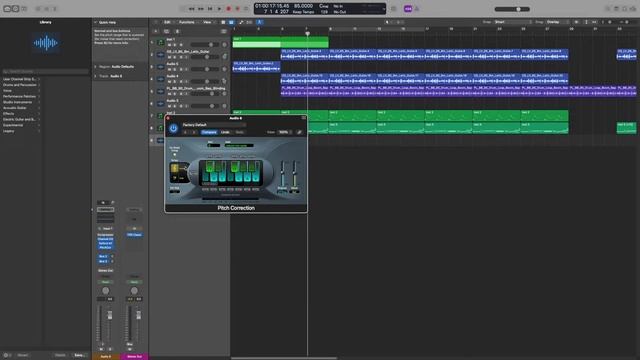Screen dimensions: 640x360
Task: Solo the Inst 1 track
Action: coord(175,45)
